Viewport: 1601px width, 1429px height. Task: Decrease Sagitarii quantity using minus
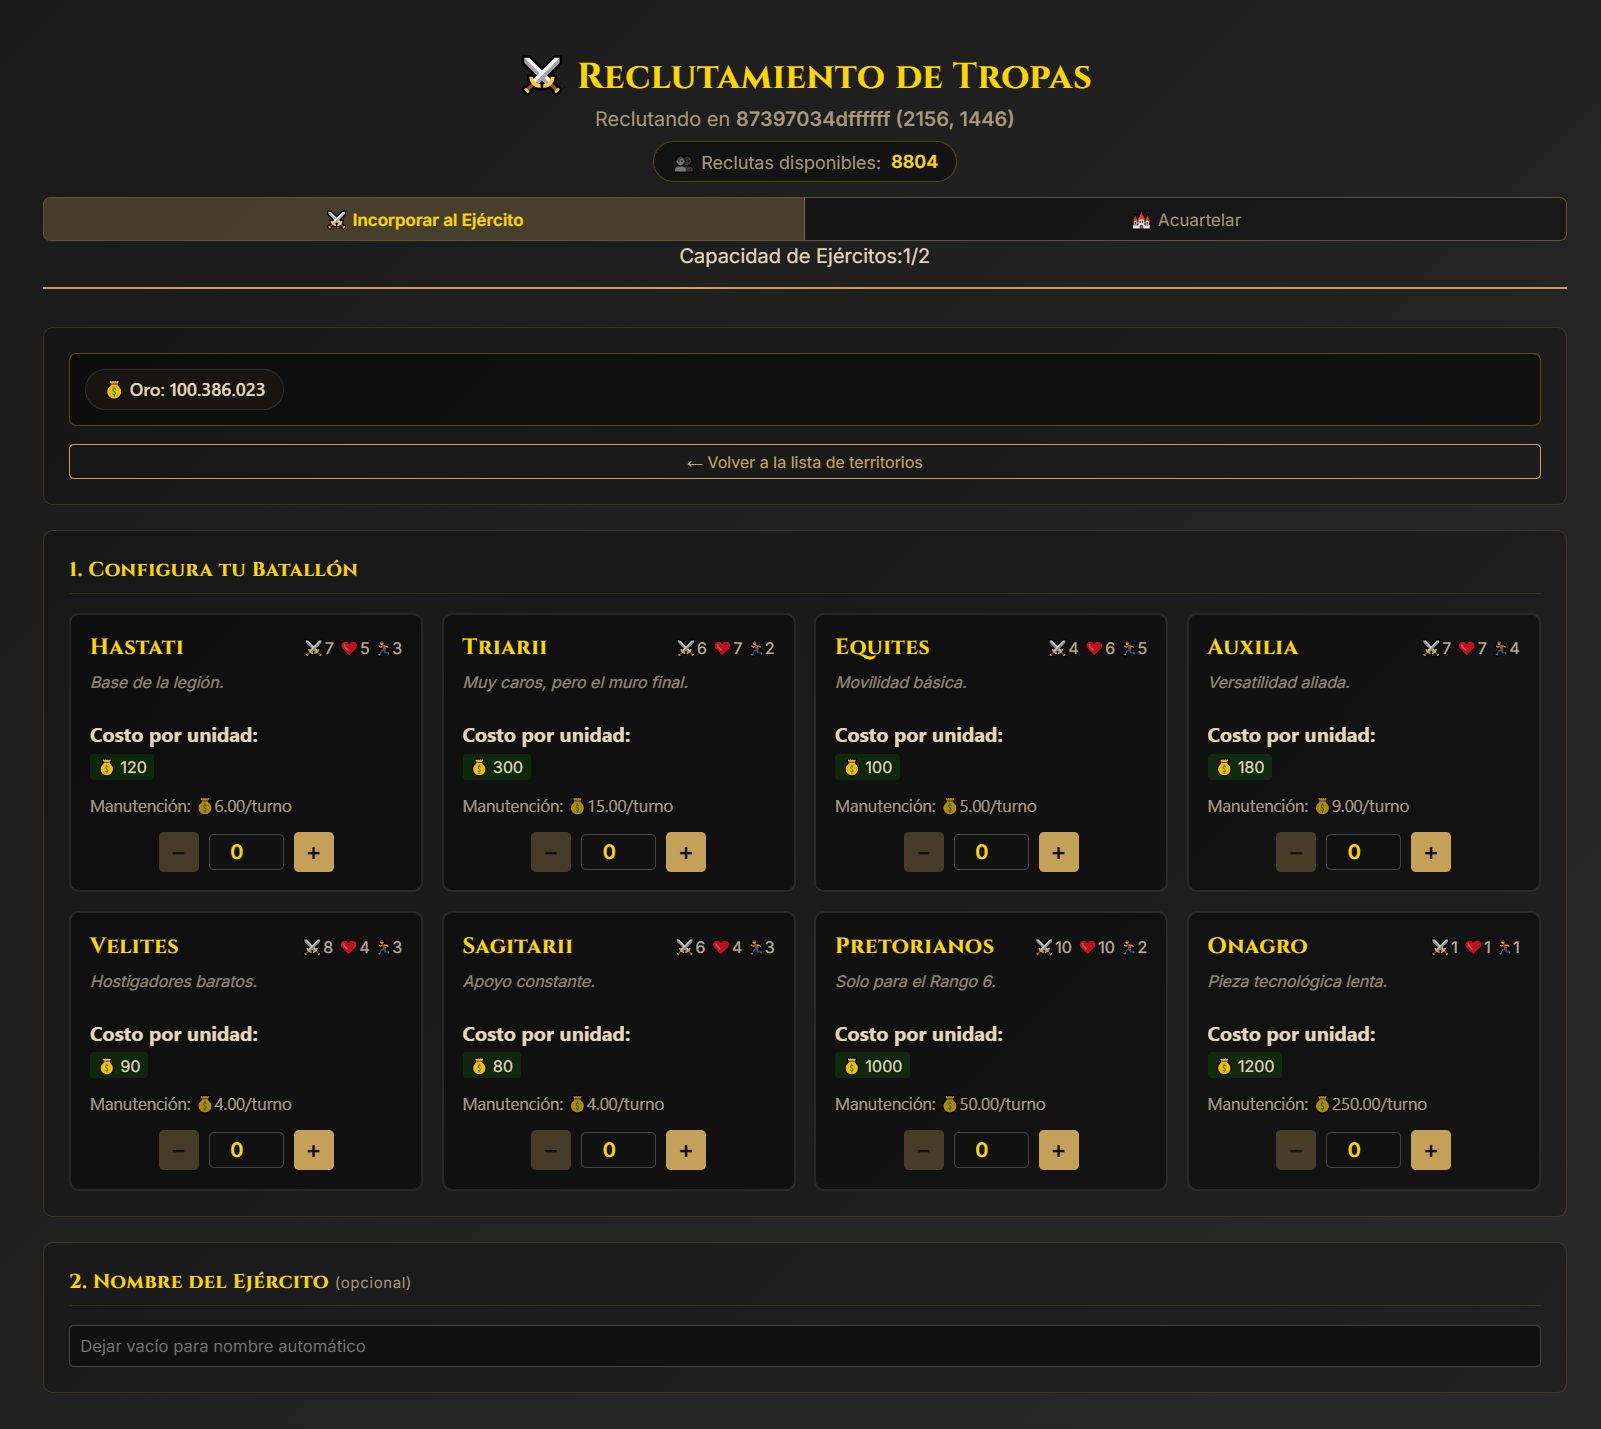click(551, 1150)
